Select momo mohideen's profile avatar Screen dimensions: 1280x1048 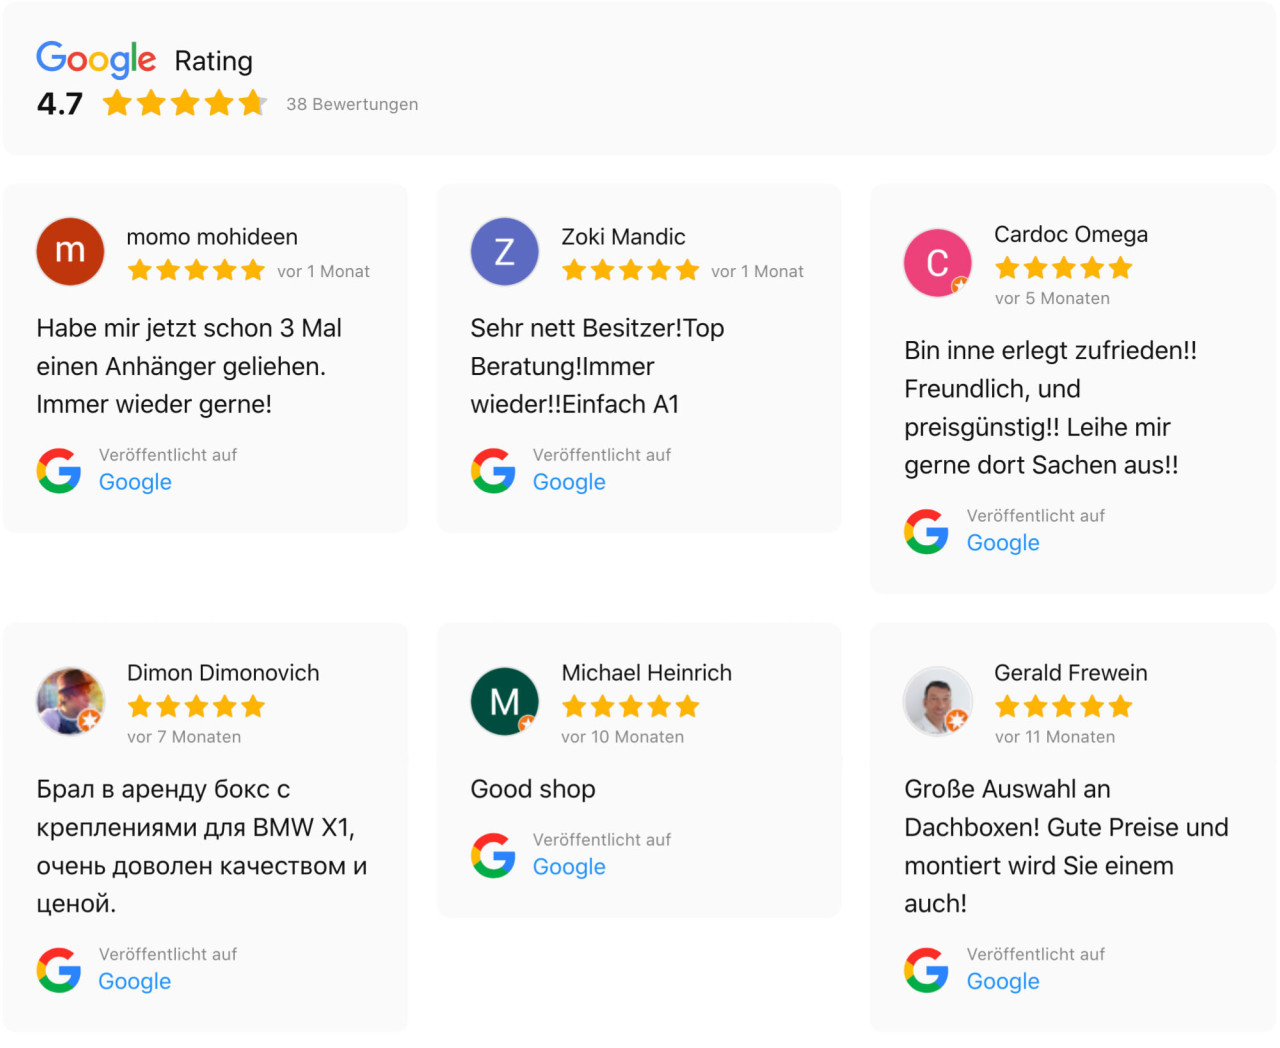click(70, 251)
